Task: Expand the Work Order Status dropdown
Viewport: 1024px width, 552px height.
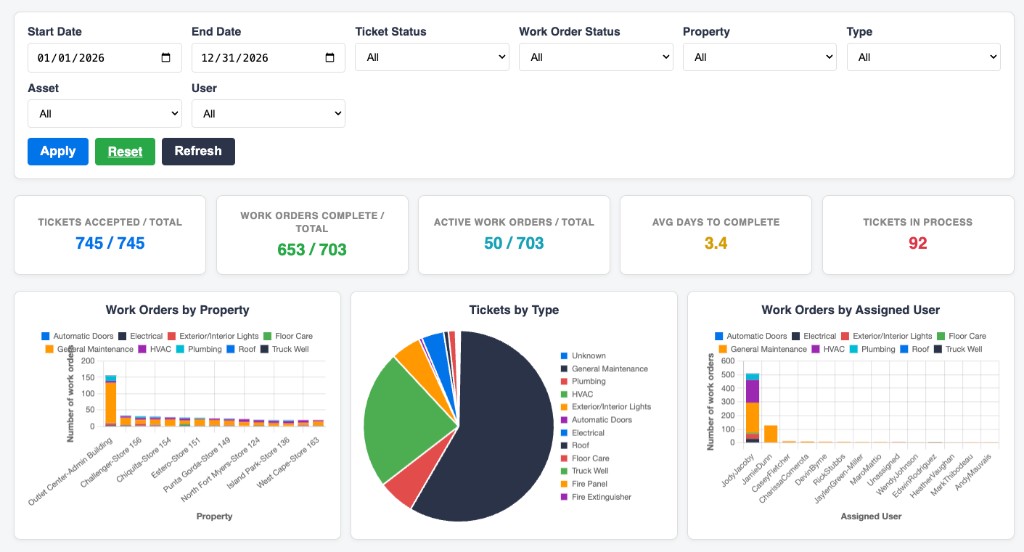Action: point(596,57)
